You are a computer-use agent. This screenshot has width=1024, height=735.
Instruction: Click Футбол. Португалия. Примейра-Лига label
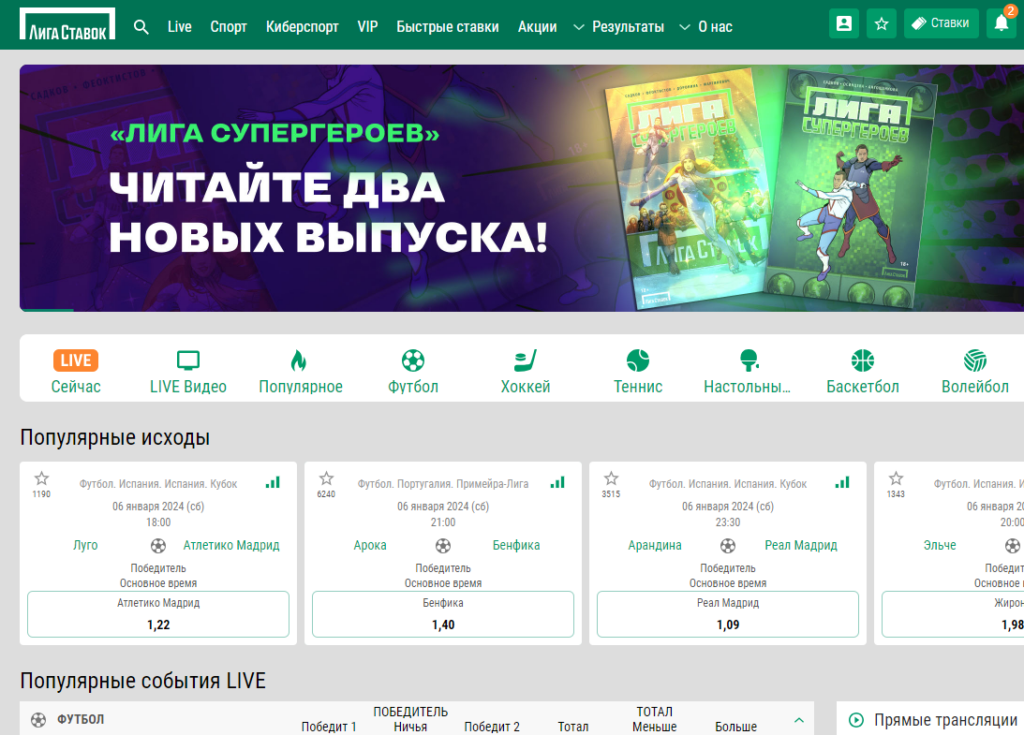443,484
